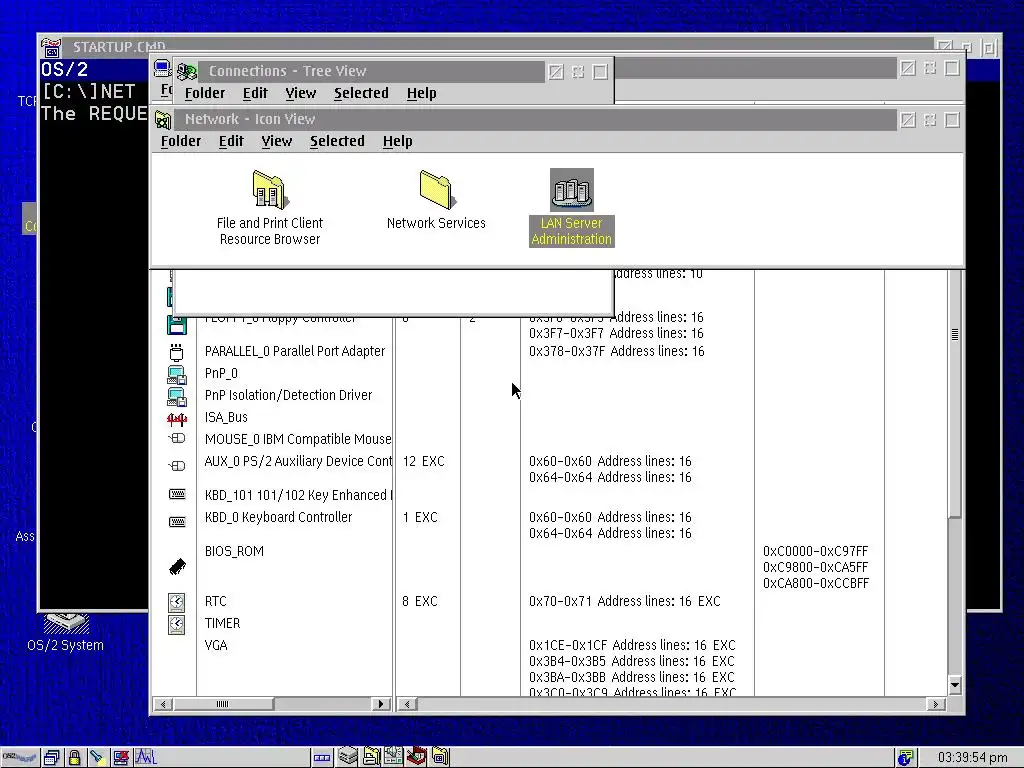Click the shutdown monitor icon on taskbar
This screenshot has width=1024, height=768.
(x=121, y=758)
